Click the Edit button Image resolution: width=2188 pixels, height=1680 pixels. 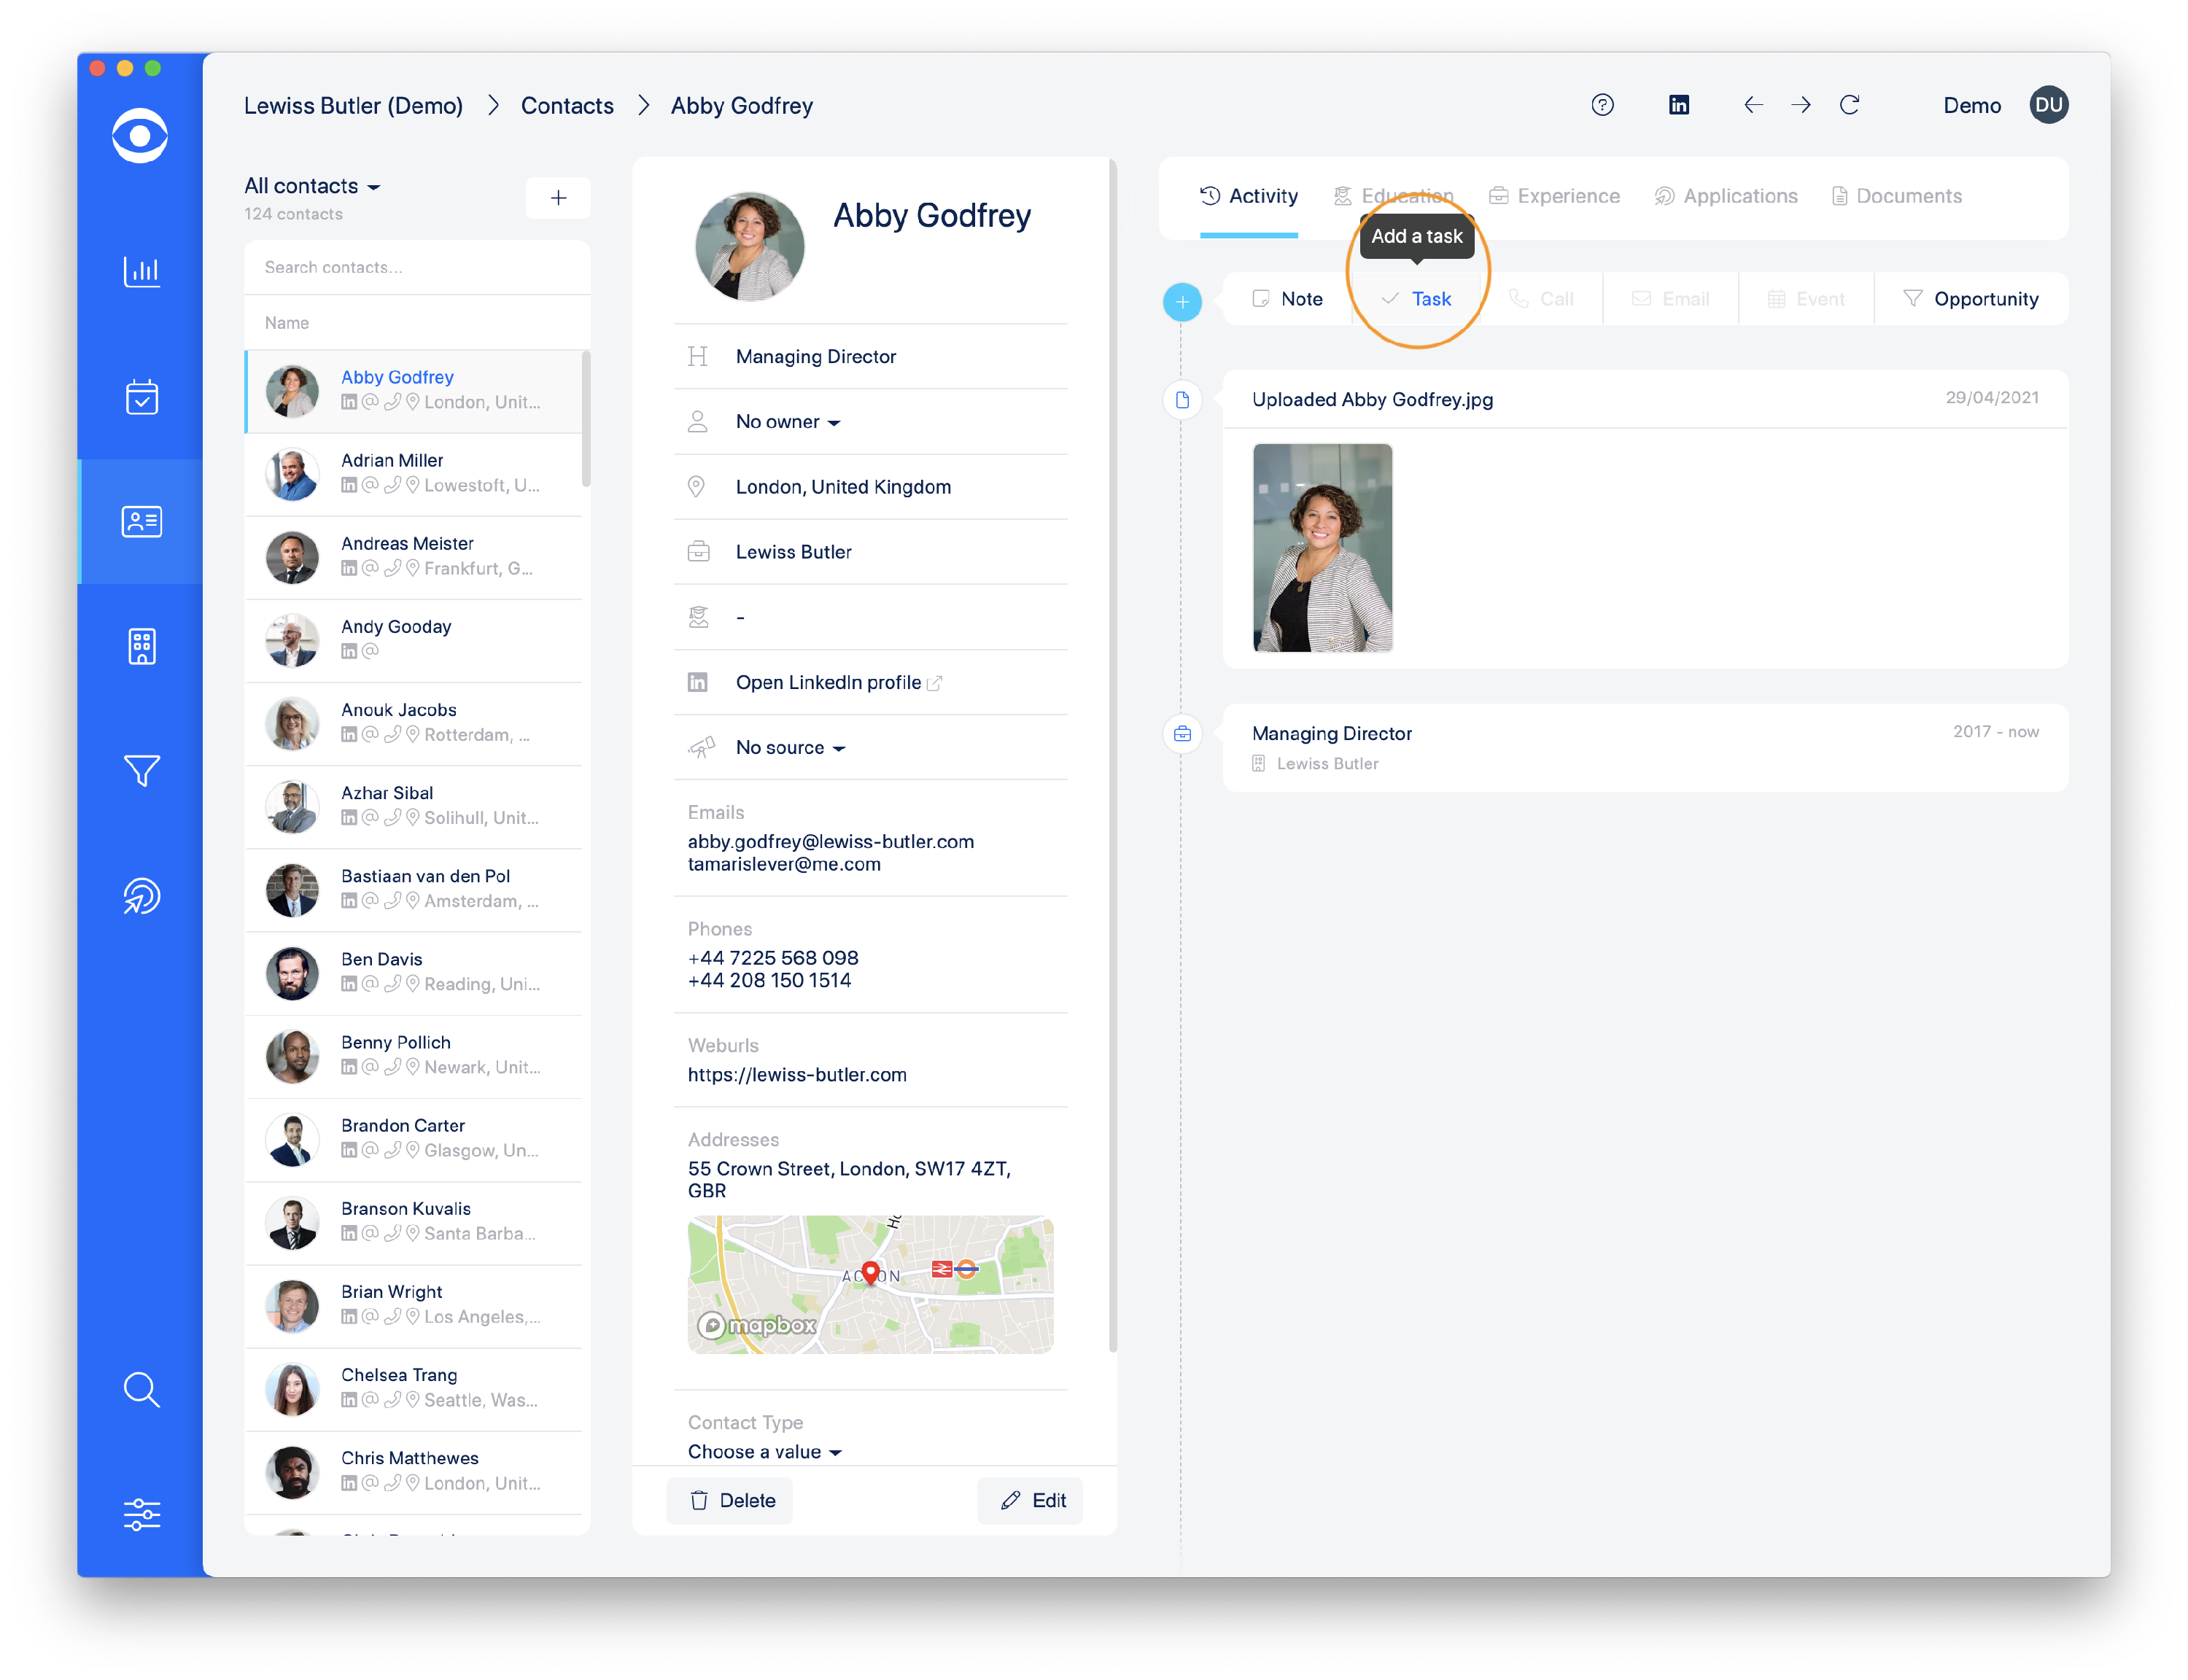[x=1033, y=1500]
